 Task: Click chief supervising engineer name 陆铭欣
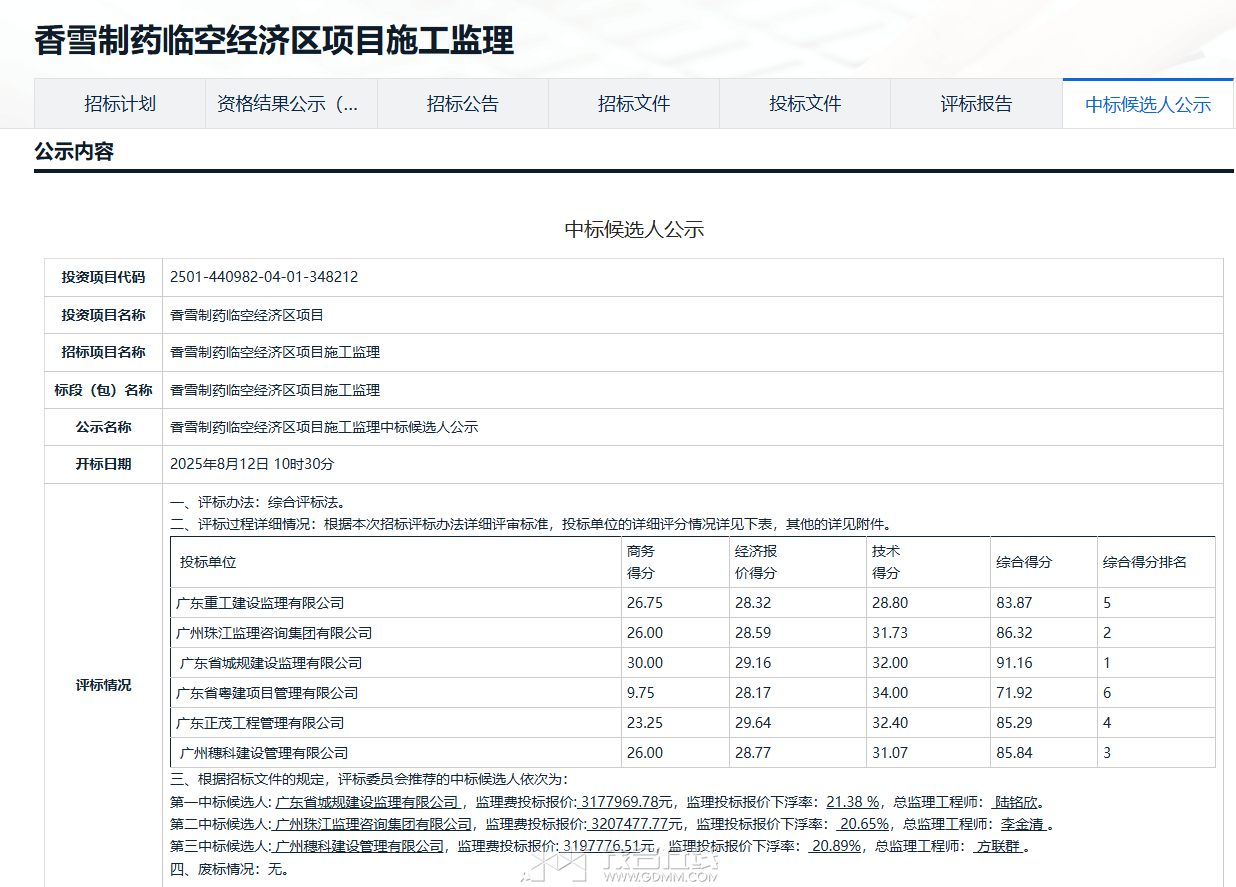coord(1016,802)
